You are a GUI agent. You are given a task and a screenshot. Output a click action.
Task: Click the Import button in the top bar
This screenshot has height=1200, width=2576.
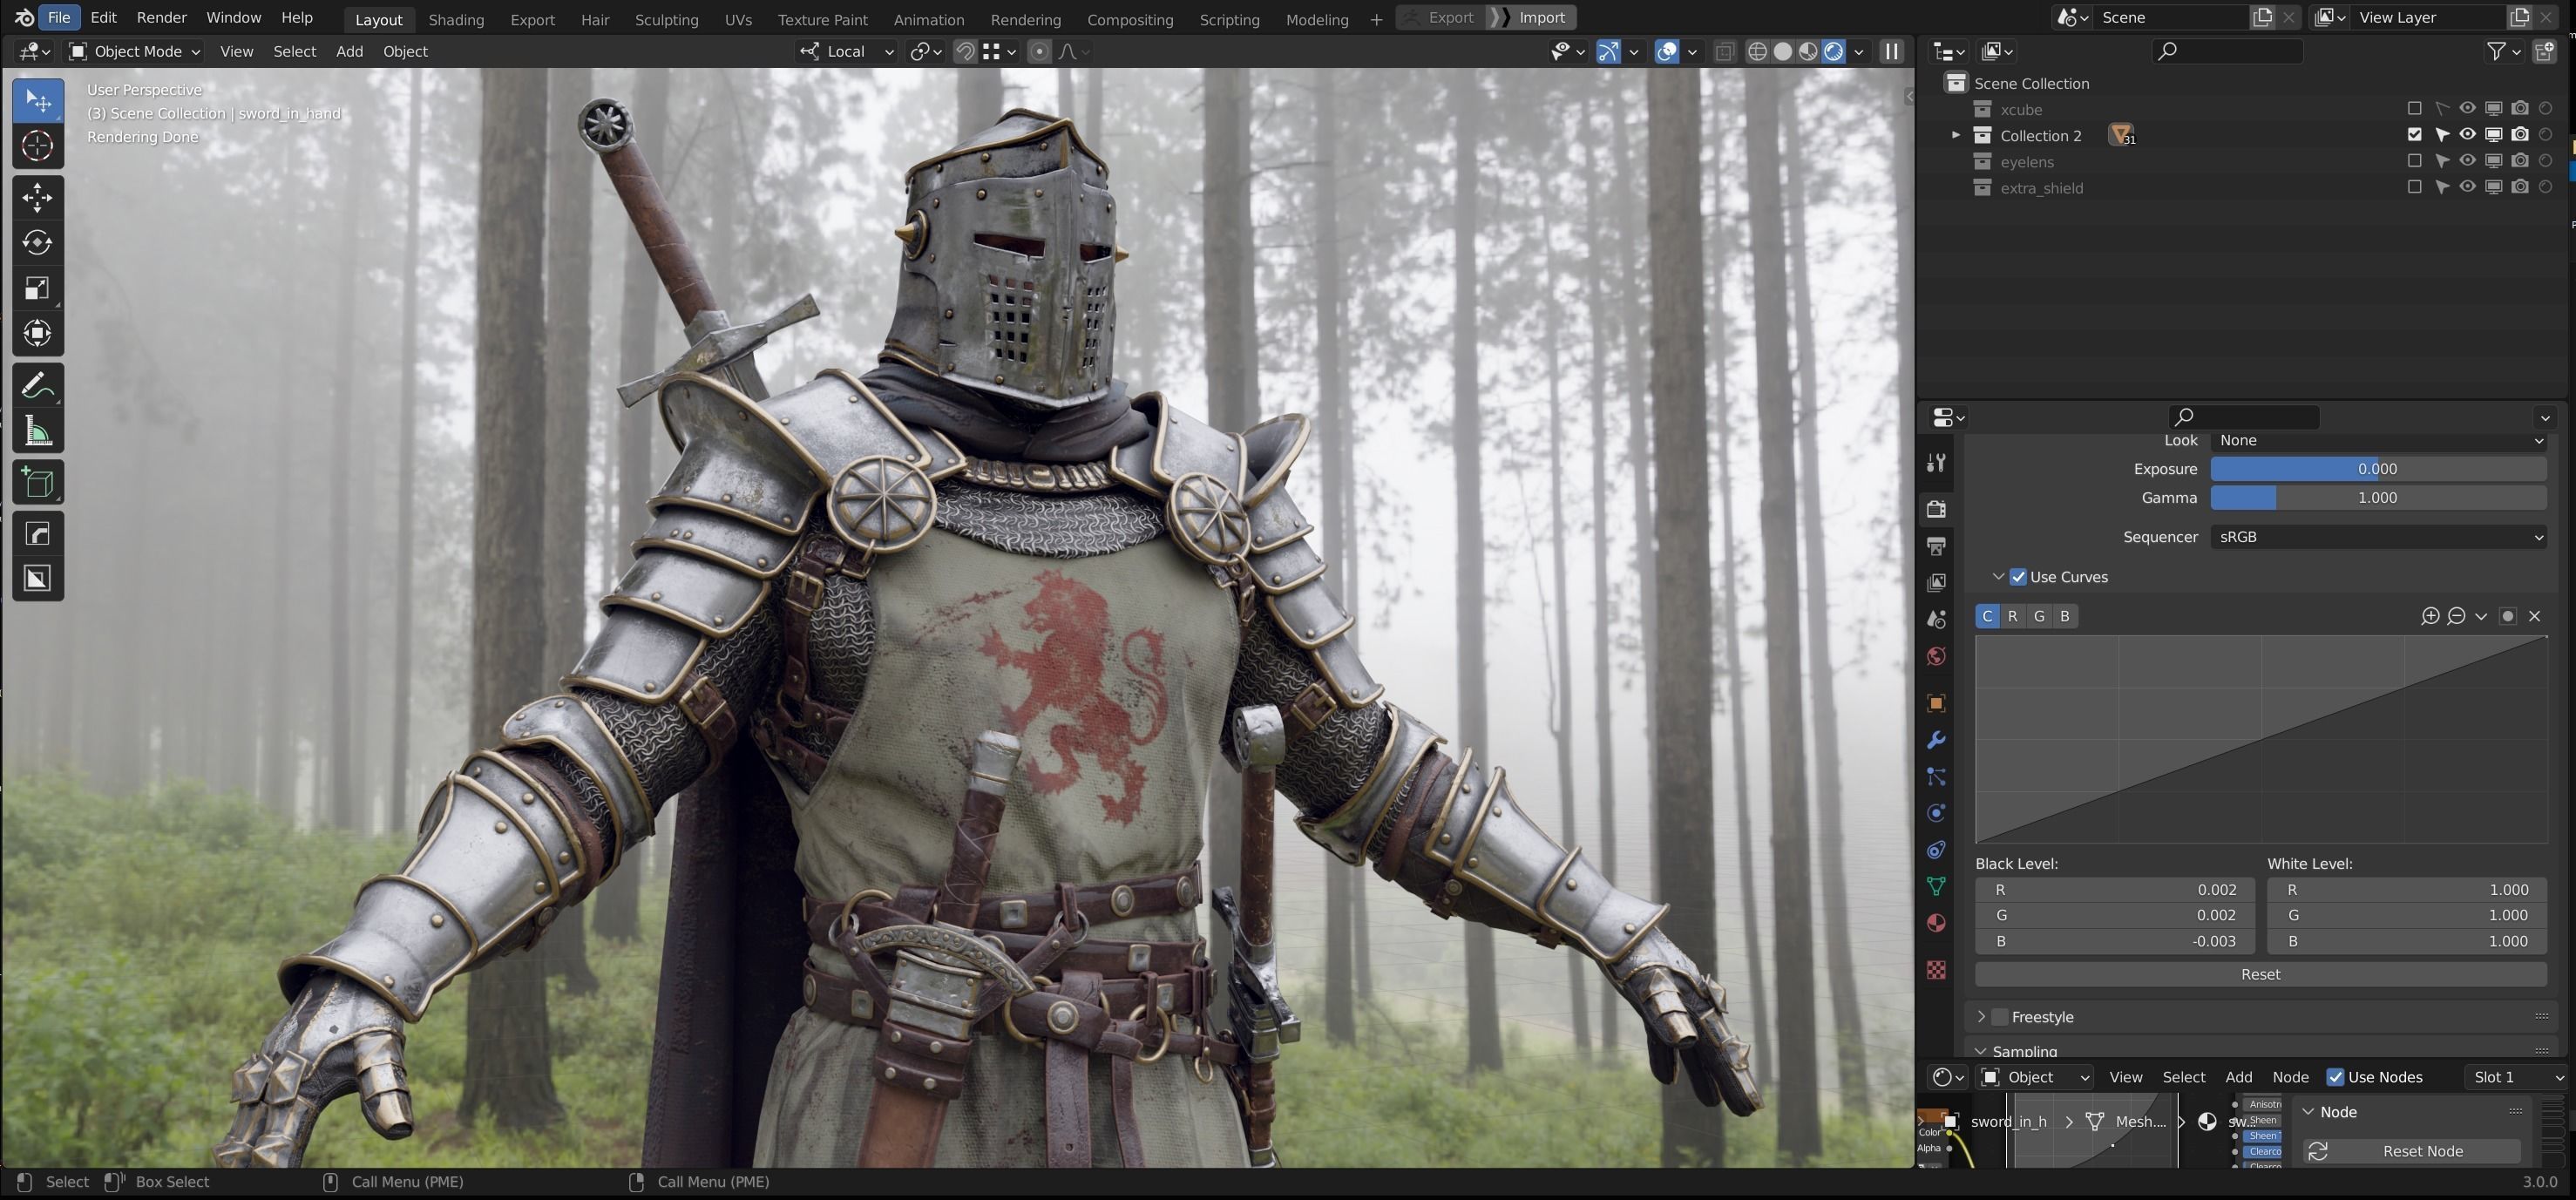tap(1530, 18)
